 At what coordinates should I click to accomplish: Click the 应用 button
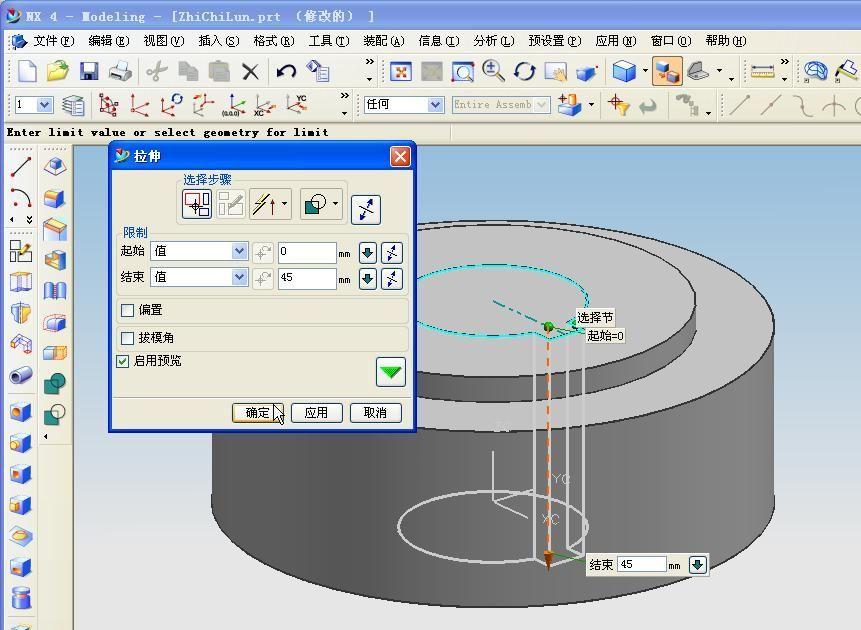316,413
